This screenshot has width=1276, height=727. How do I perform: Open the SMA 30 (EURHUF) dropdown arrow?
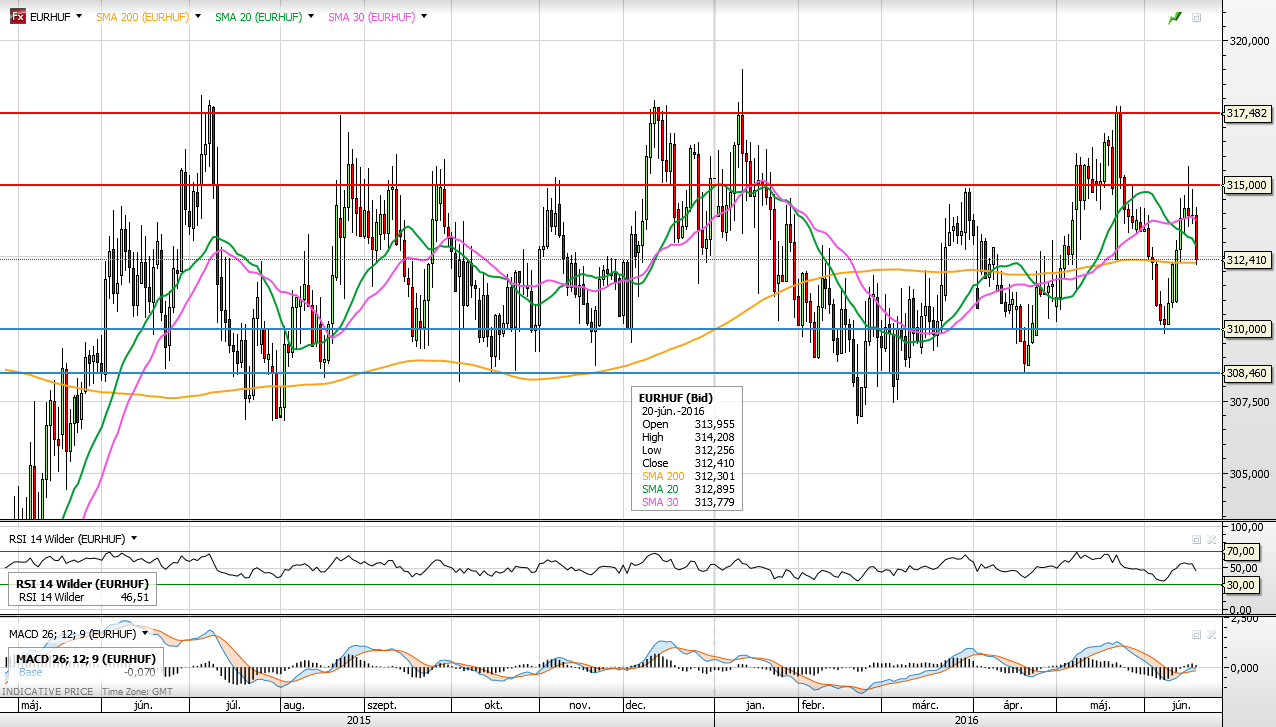click(424, 17)
